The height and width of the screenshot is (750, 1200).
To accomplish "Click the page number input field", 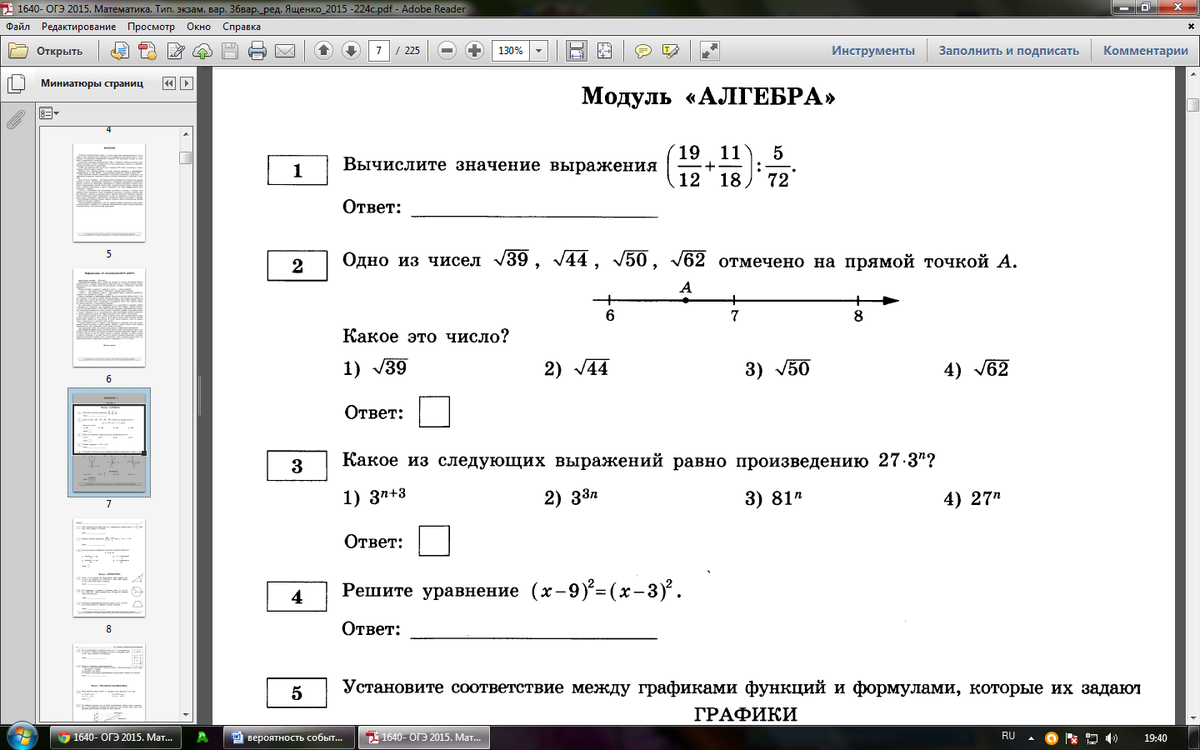I will coord(379,51).
